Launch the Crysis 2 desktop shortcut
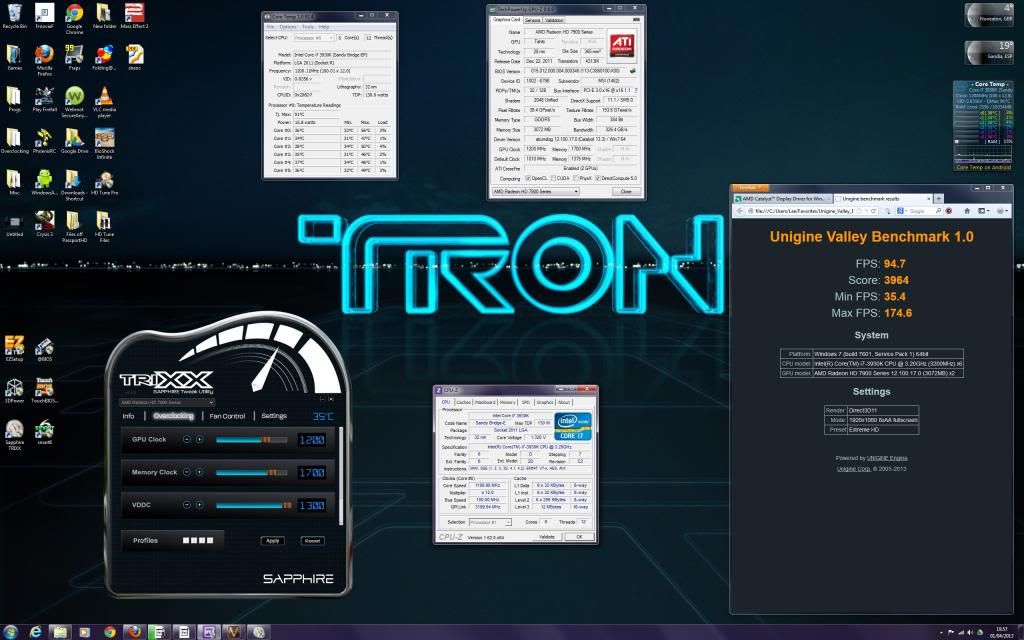 [44, 223]
